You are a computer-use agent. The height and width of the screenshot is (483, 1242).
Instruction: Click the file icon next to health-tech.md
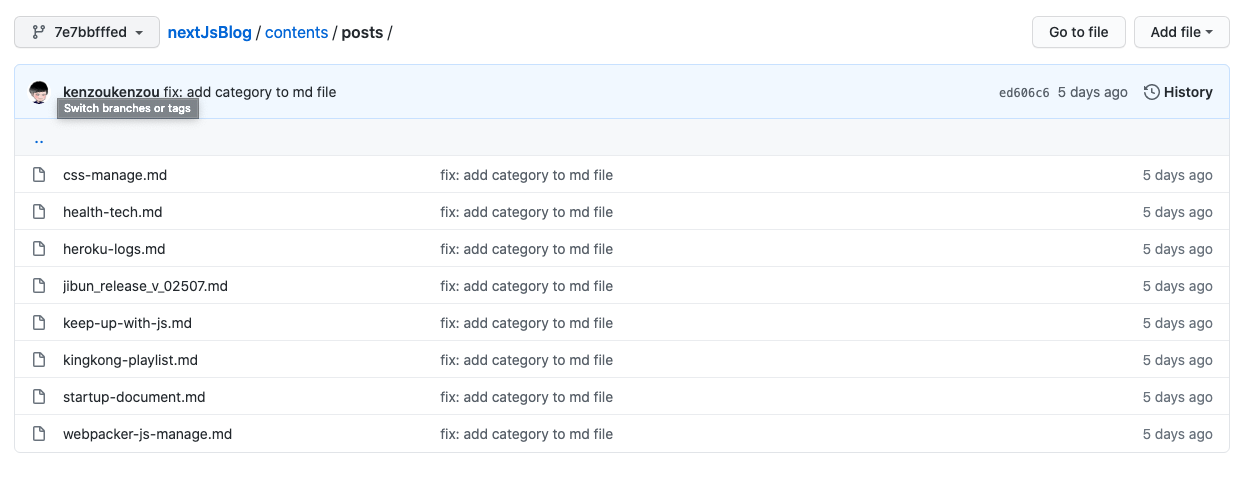[x=39, y=212]
